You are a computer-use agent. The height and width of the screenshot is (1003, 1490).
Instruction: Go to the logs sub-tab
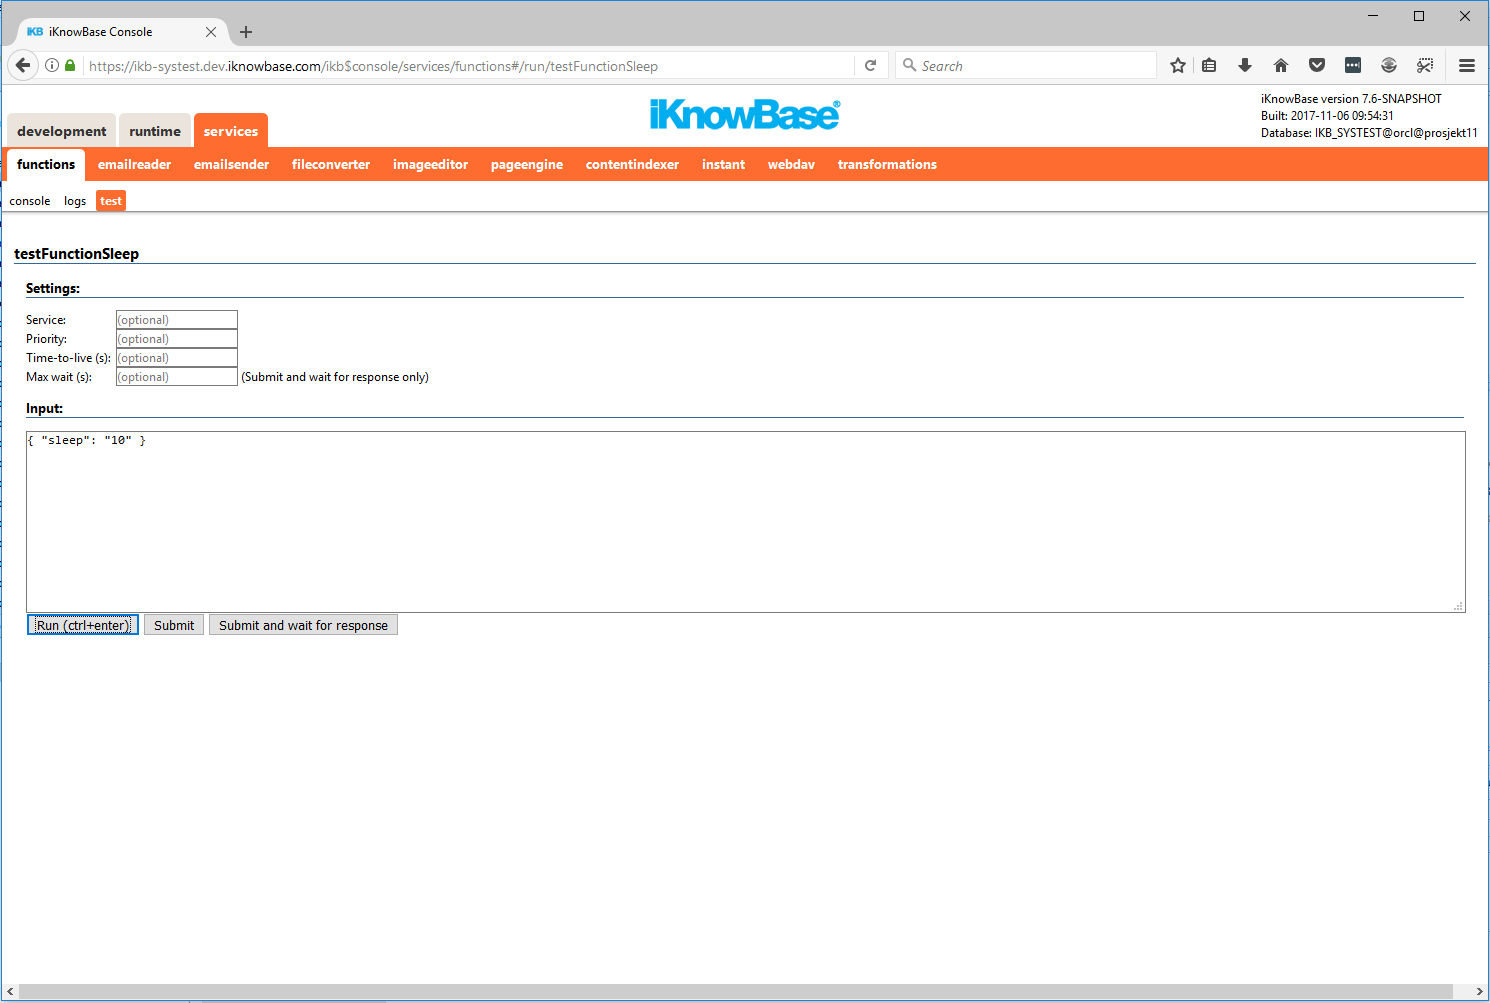[x=75, y=201]
